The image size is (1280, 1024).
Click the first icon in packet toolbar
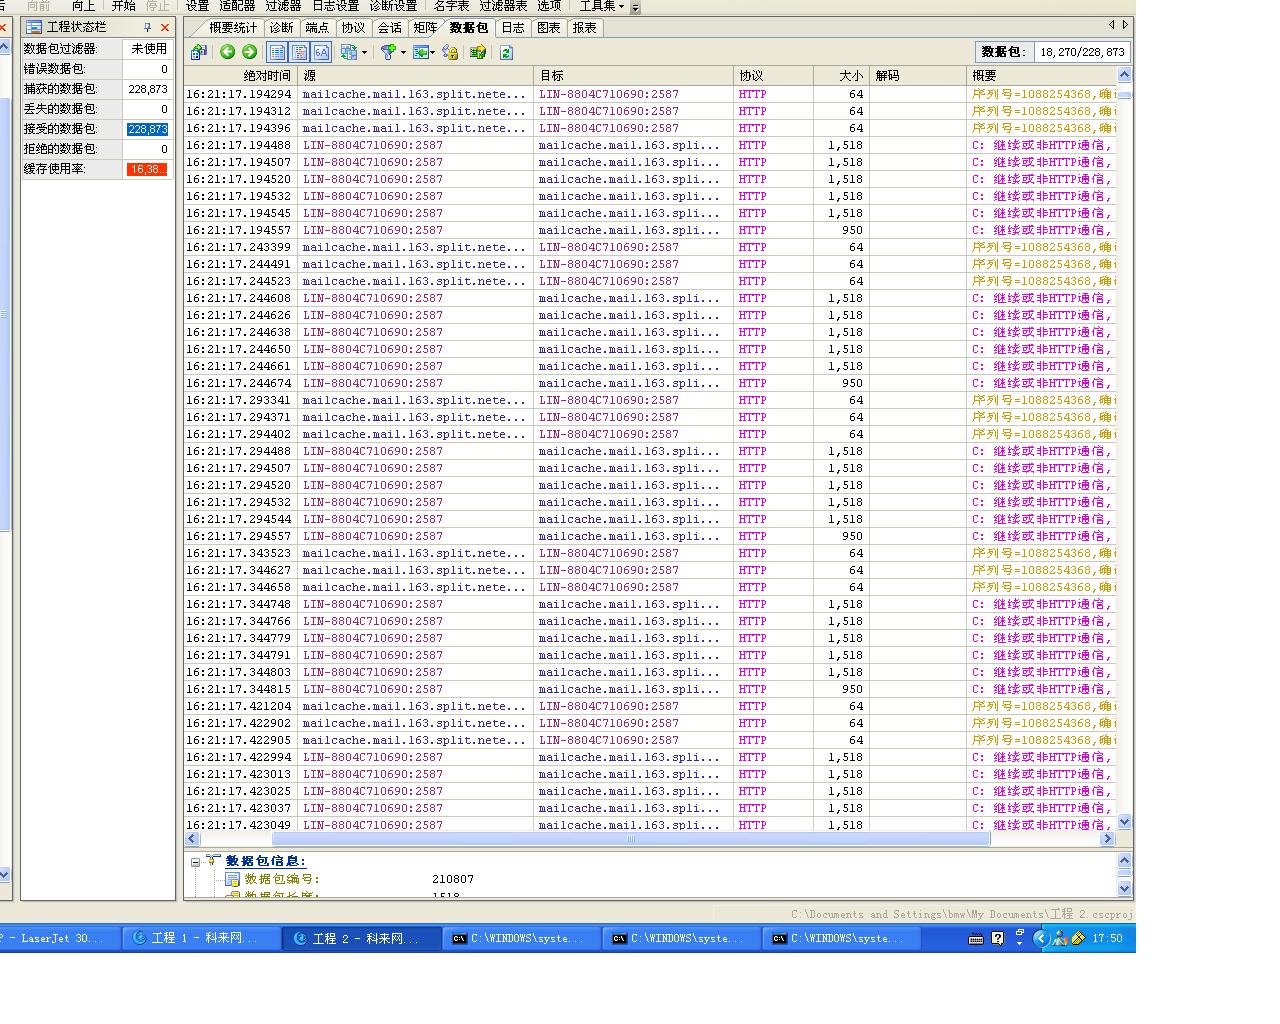199,52
